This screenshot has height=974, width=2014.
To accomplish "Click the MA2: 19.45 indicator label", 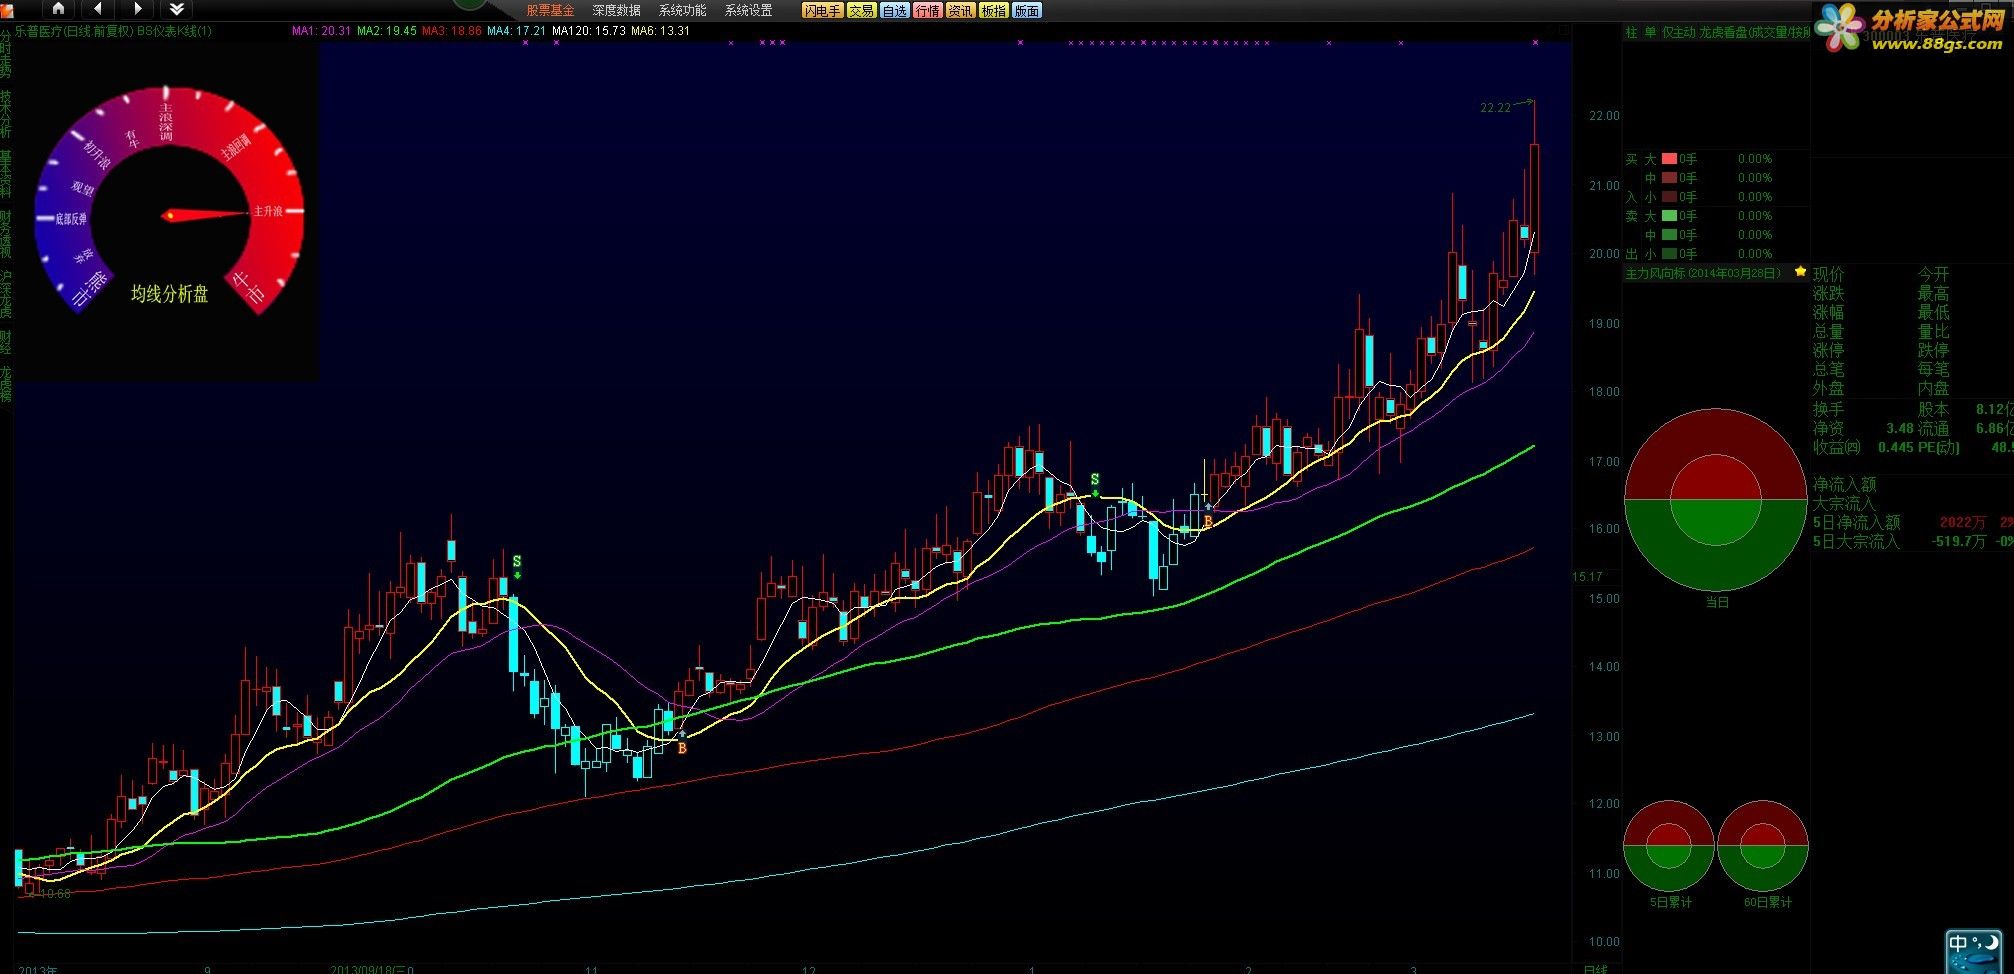I will [386, 31].
